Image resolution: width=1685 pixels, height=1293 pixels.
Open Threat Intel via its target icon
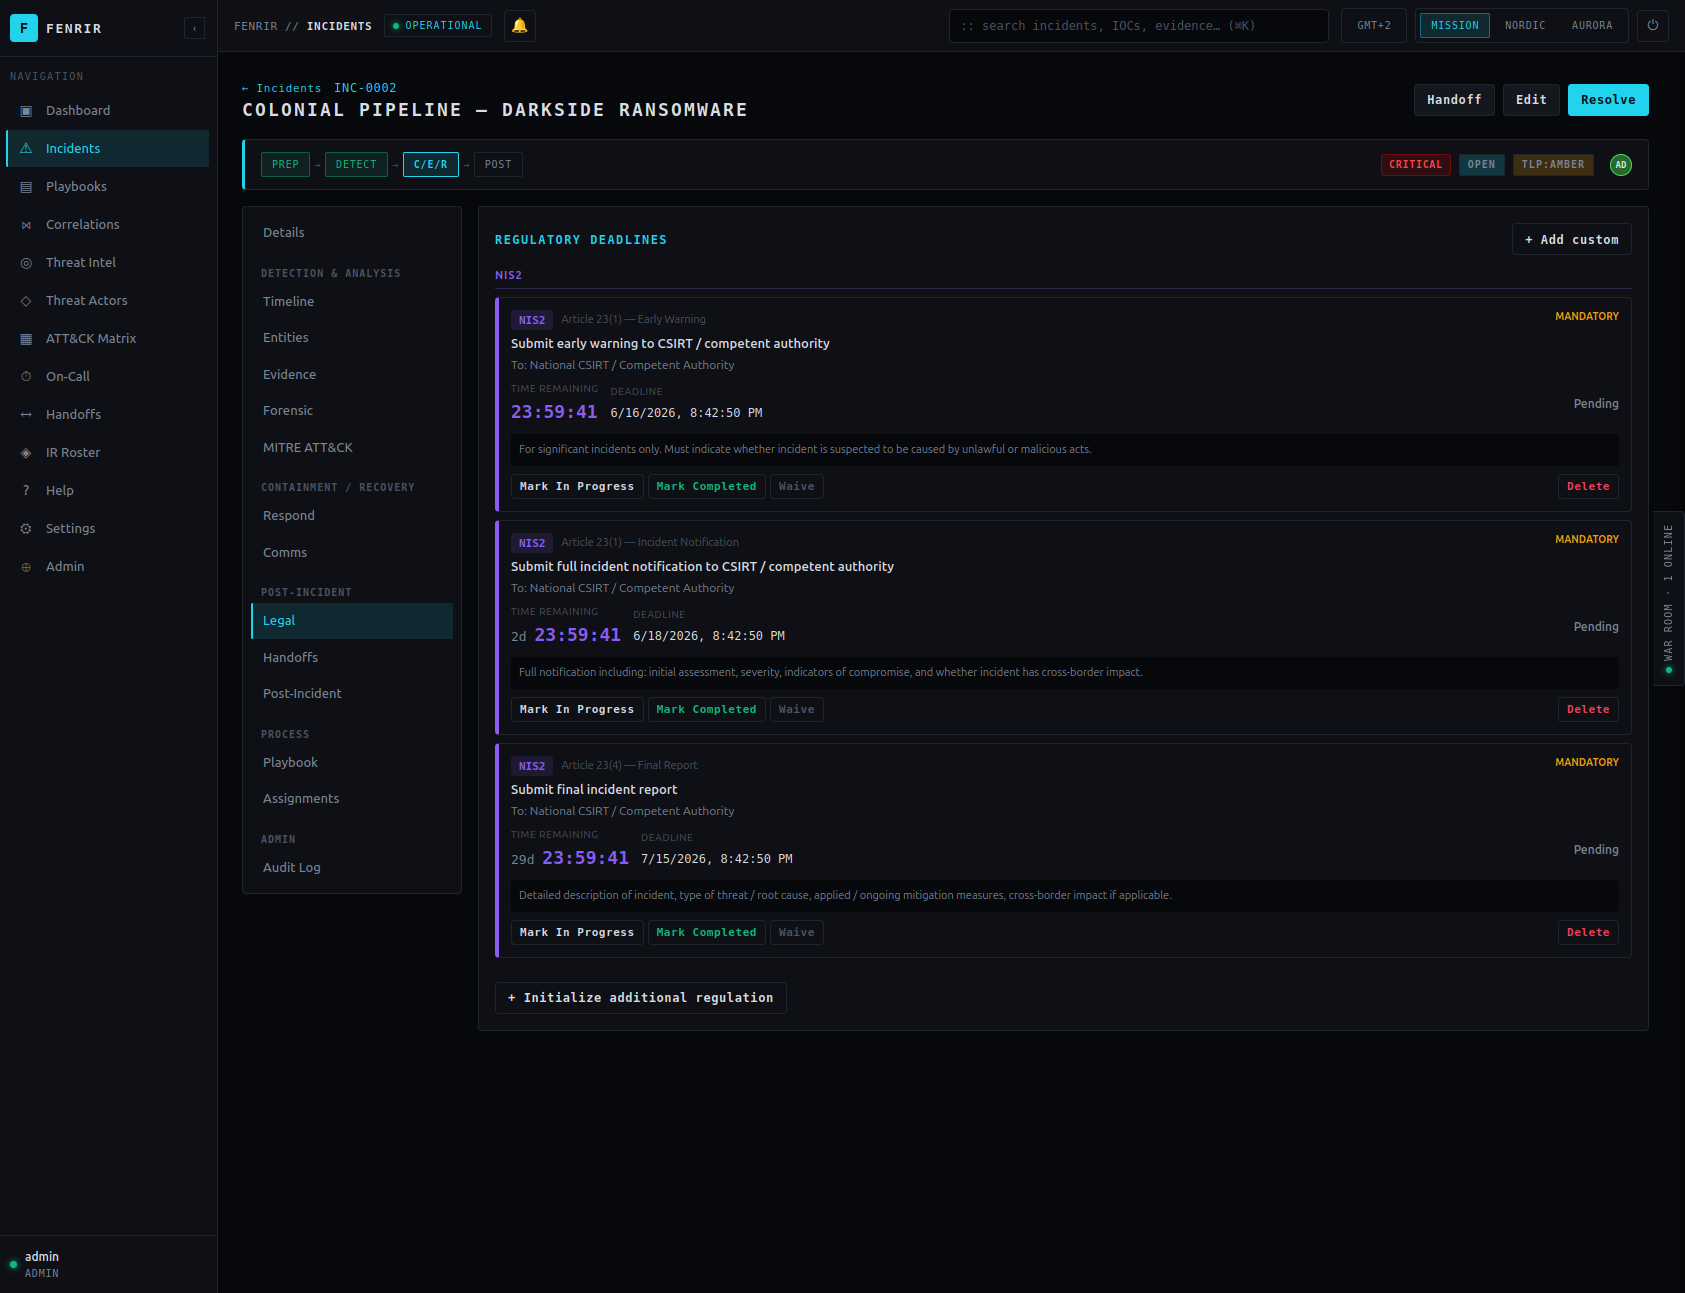pyautogui.click(x=26, y=263)
